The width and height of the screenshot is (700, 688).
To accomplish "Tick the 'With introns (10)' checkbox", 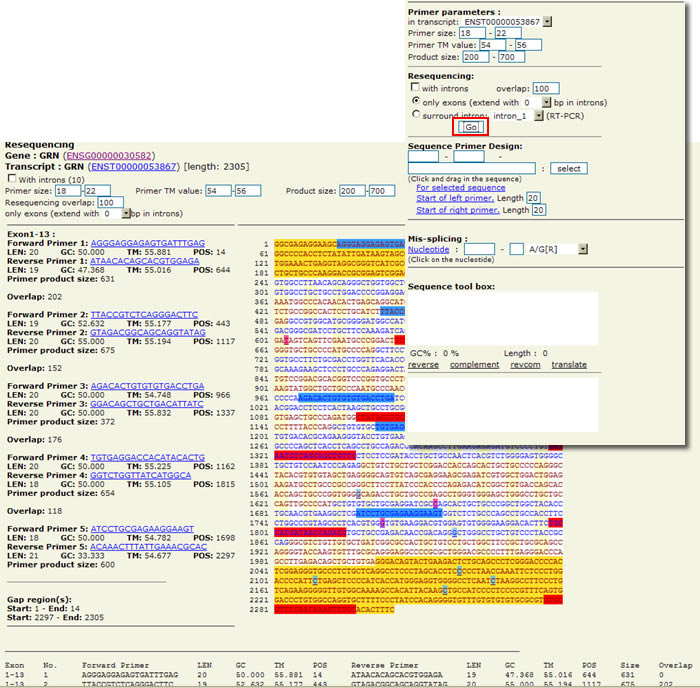I will pos(12,179).
